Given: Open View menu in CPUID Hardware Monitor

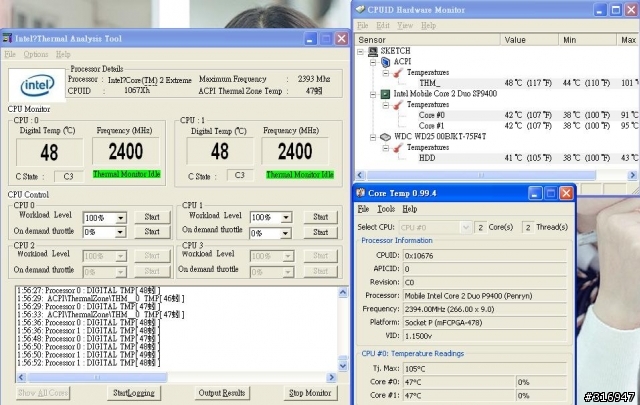Looking at the screenshot, I should (405, 26).
